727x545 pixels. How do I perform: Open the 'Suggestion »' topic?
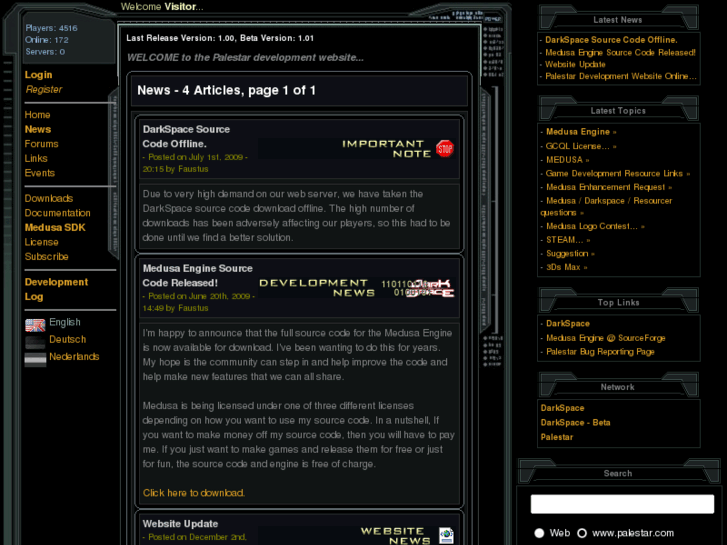(x=570, y=253)
